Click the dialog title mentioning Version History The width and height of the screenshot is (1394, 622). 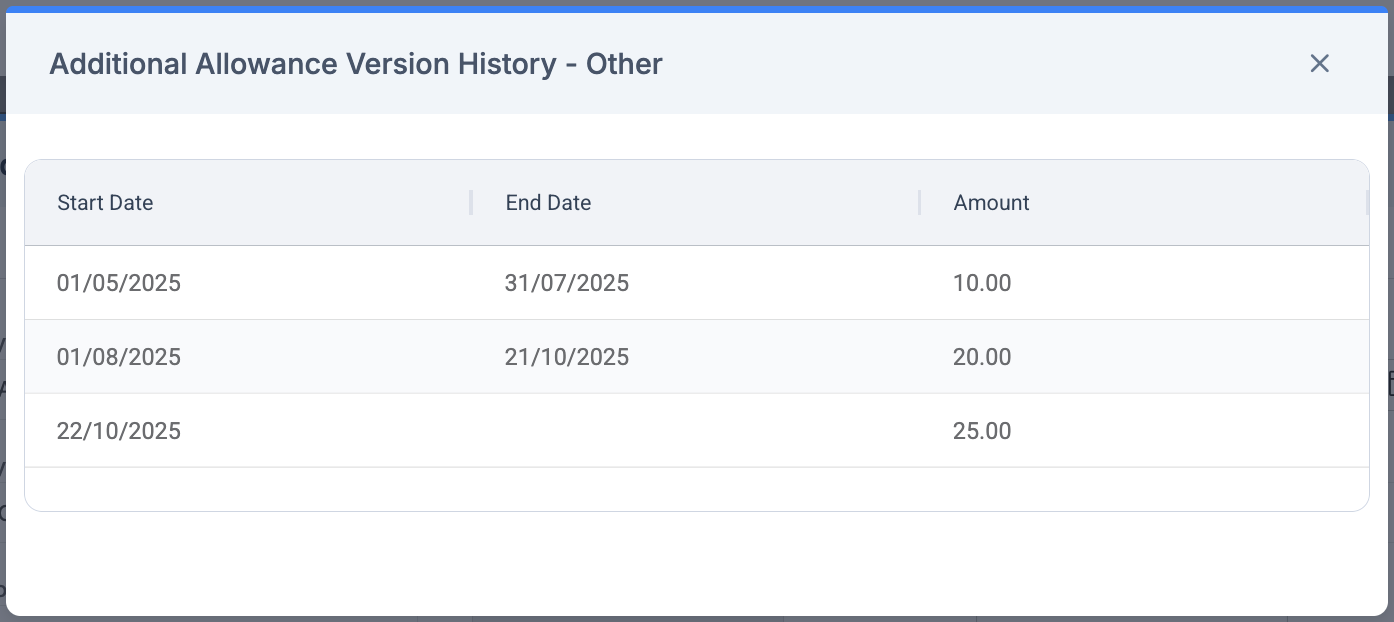[356, 64]
